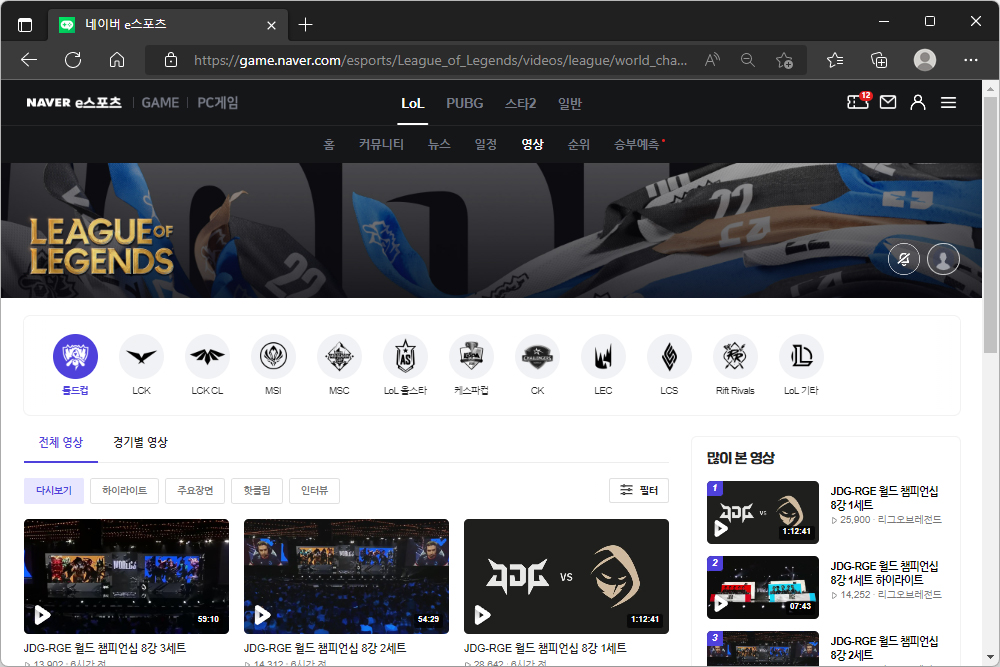Open browser settings and more menu
This screenshot has width=1000, height=667.
(x=971, y=60)
